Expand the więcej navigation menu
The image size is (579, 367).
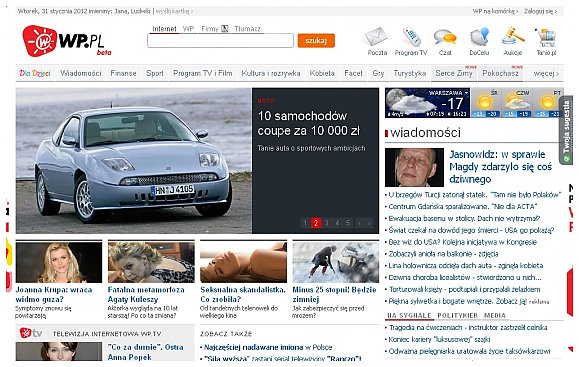[546, 73]
